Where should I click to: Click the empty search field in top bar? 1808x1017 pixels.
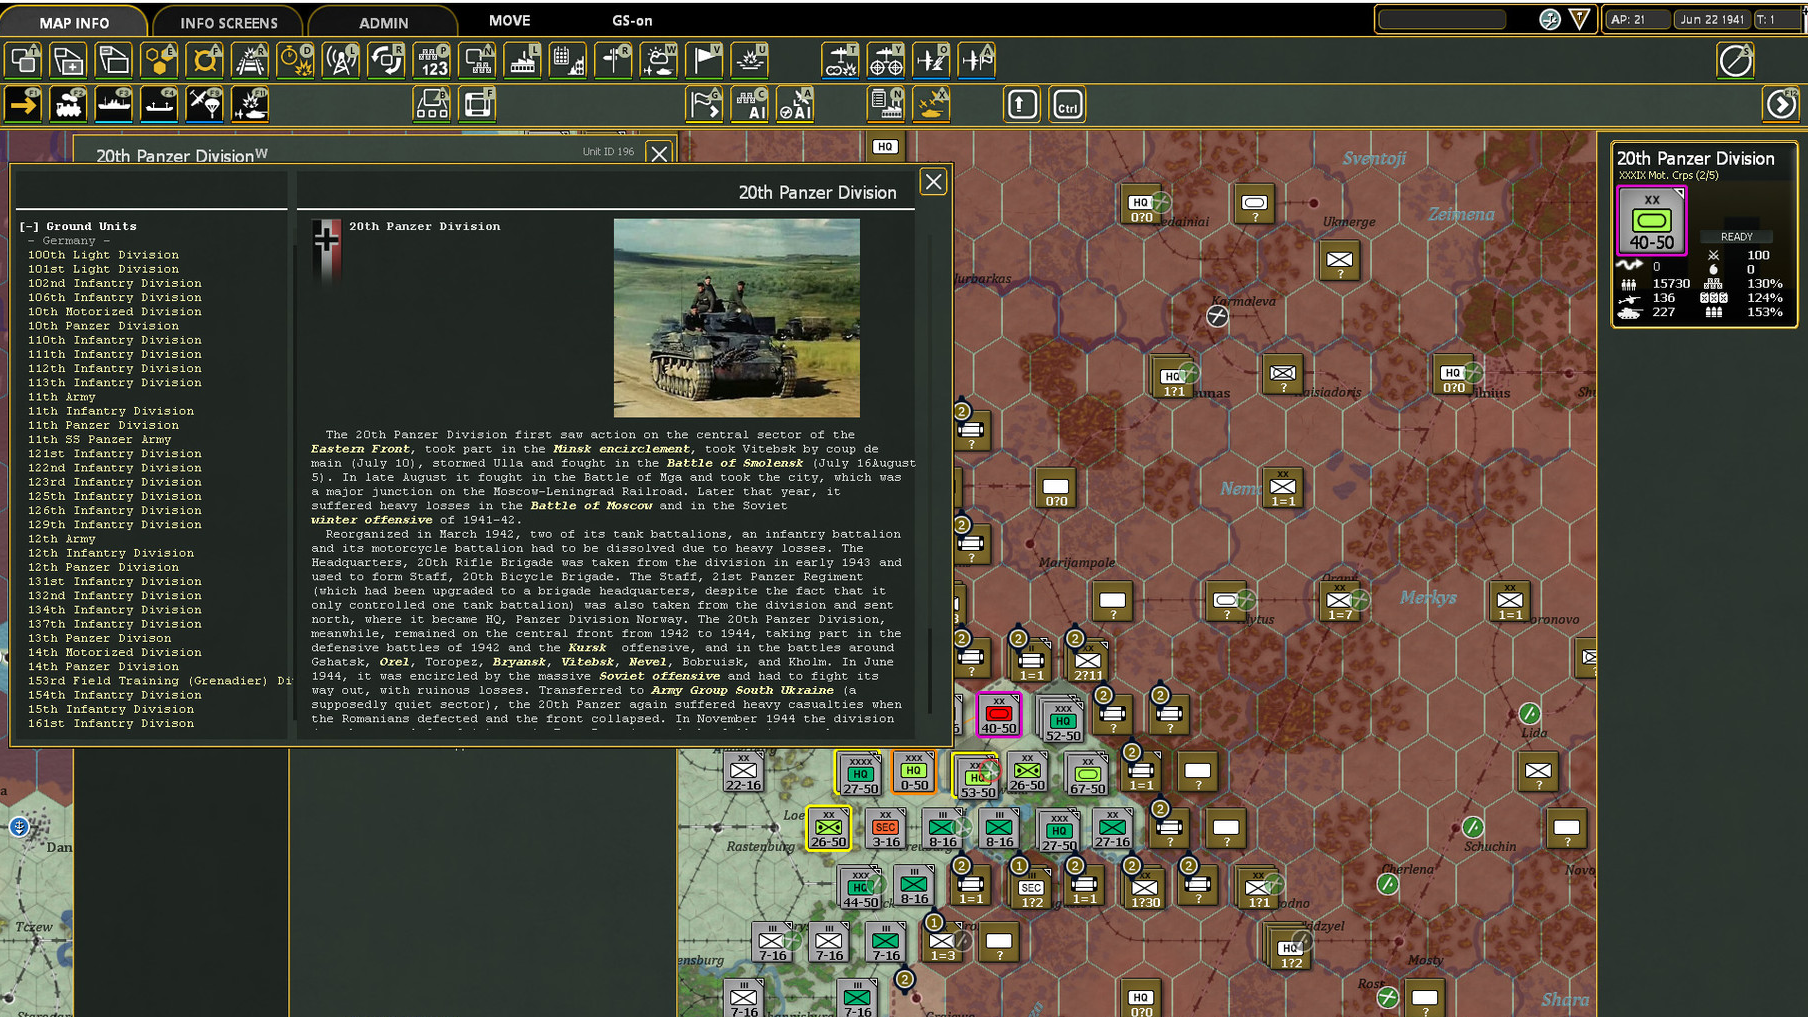click(x=1442, y=19)
